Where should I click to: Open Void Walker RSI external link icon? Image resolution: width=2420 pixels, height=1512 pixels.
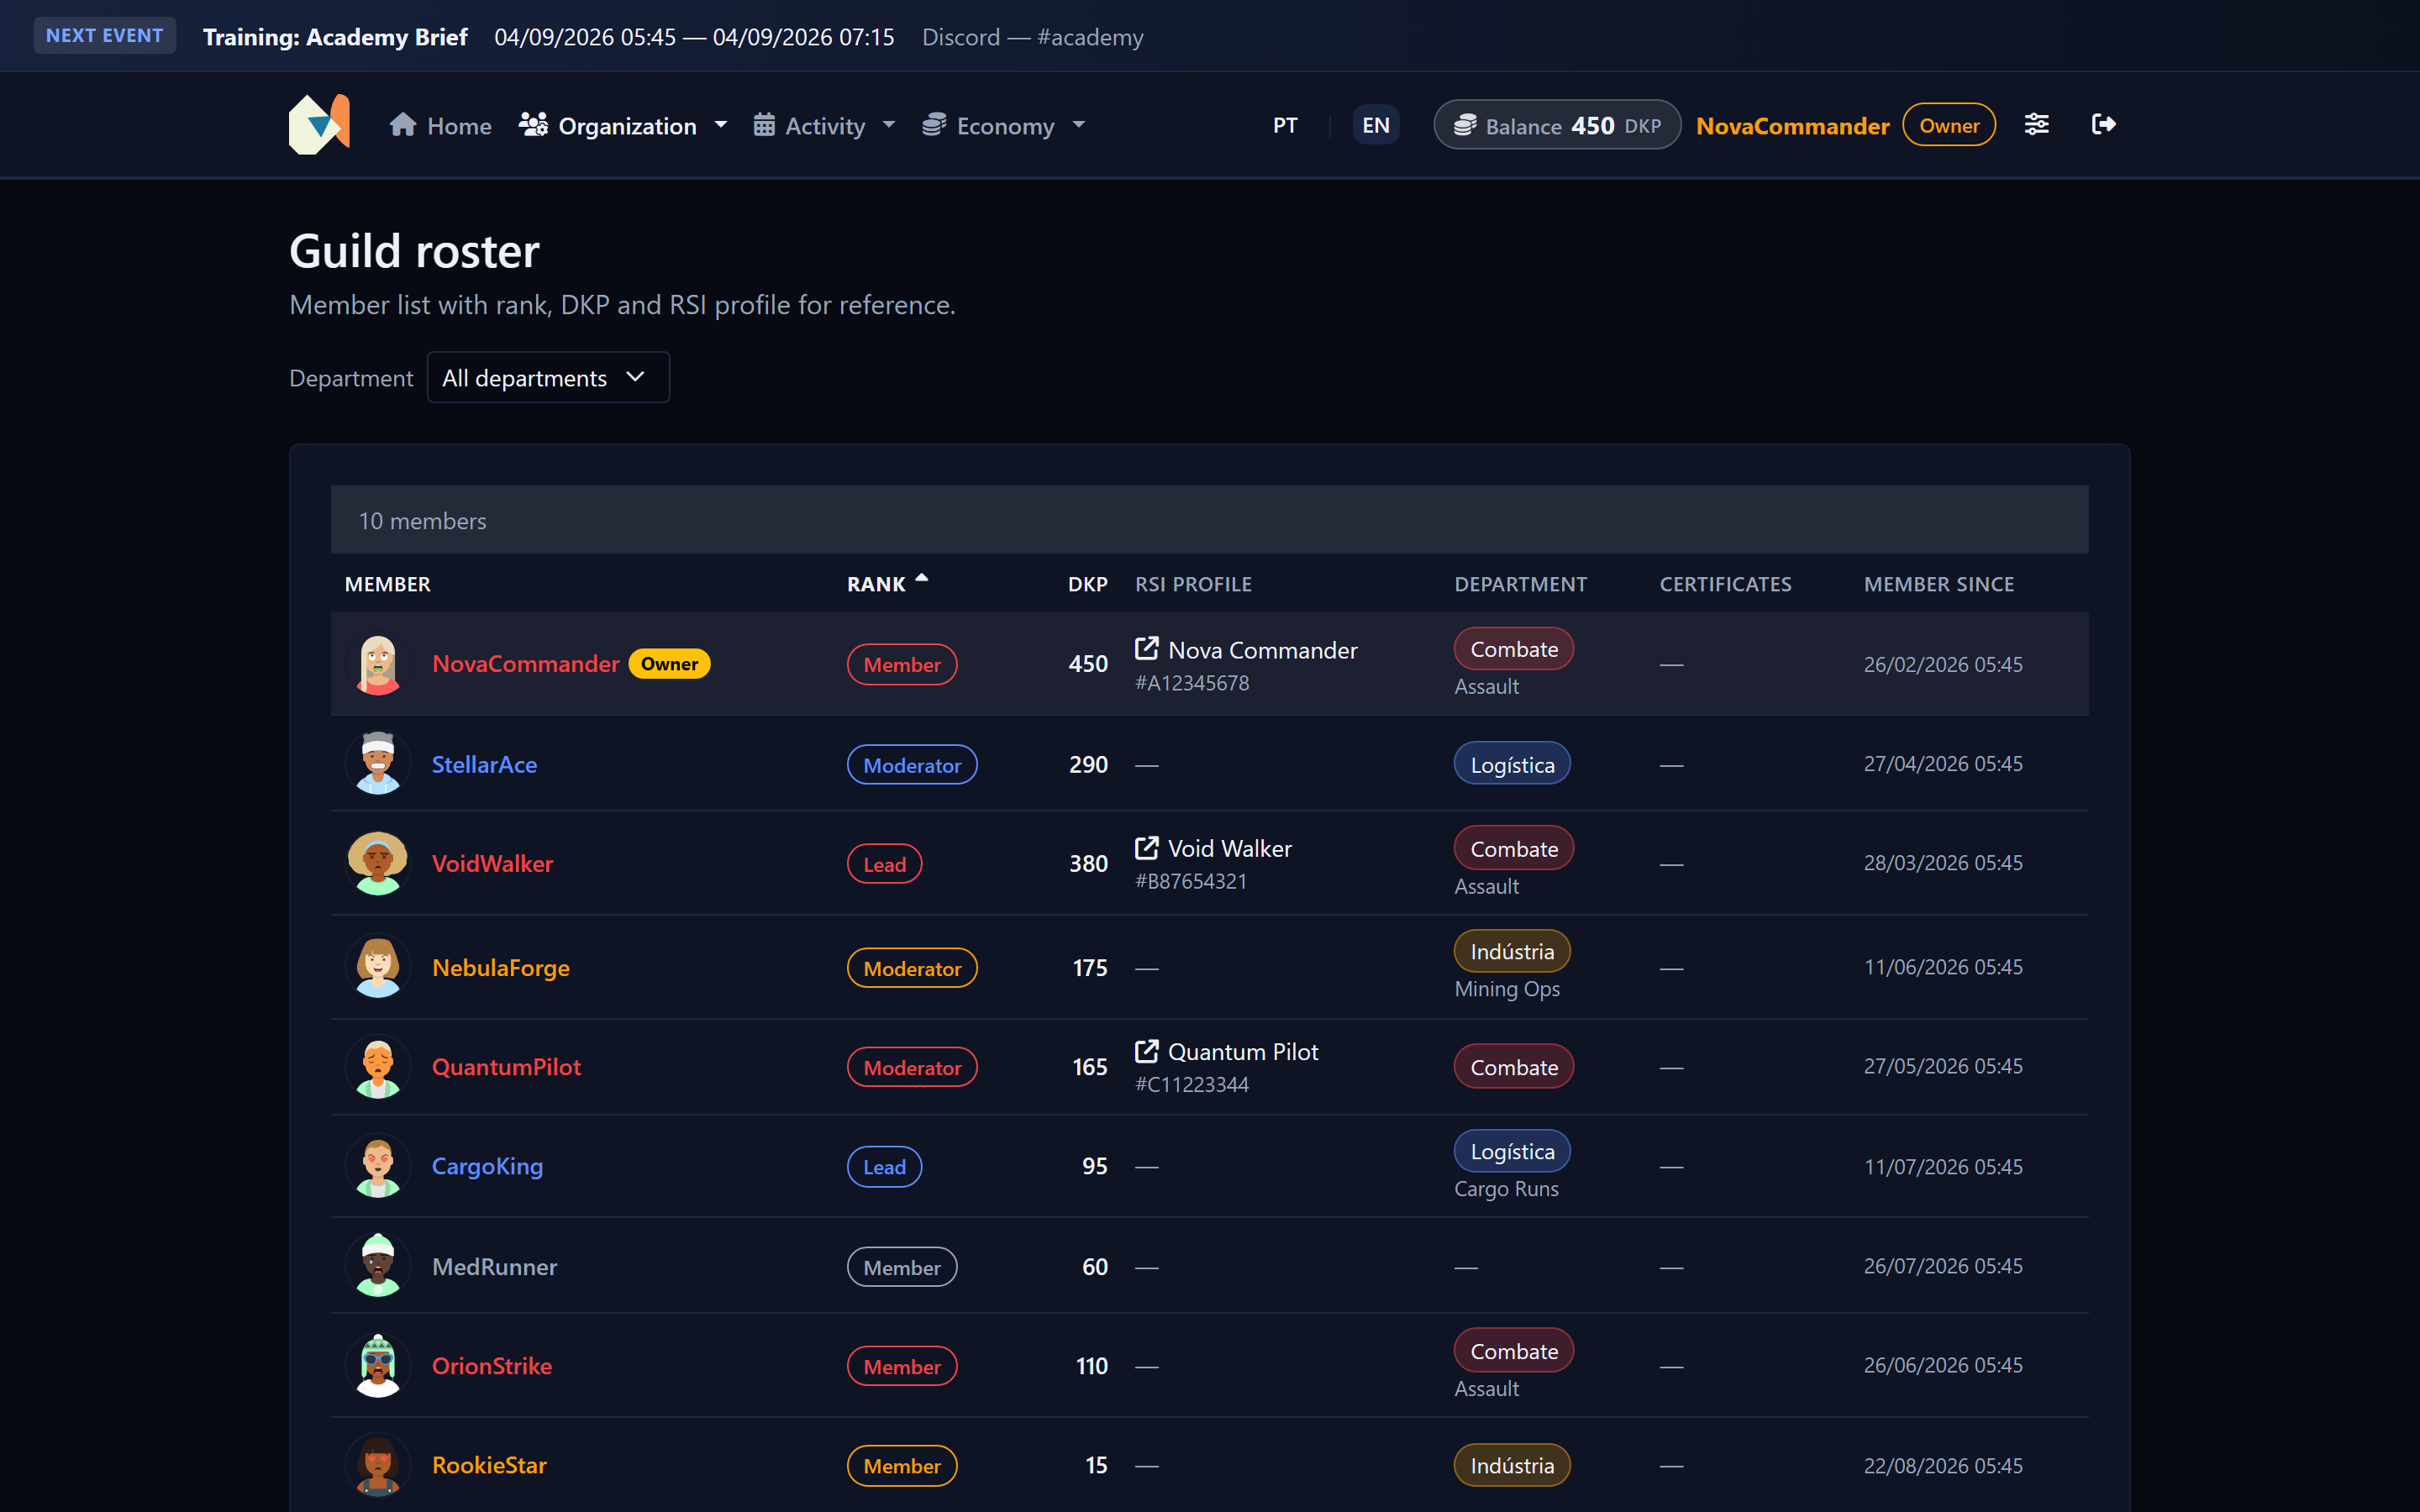pyautogui.click(x=1146, y=847)
